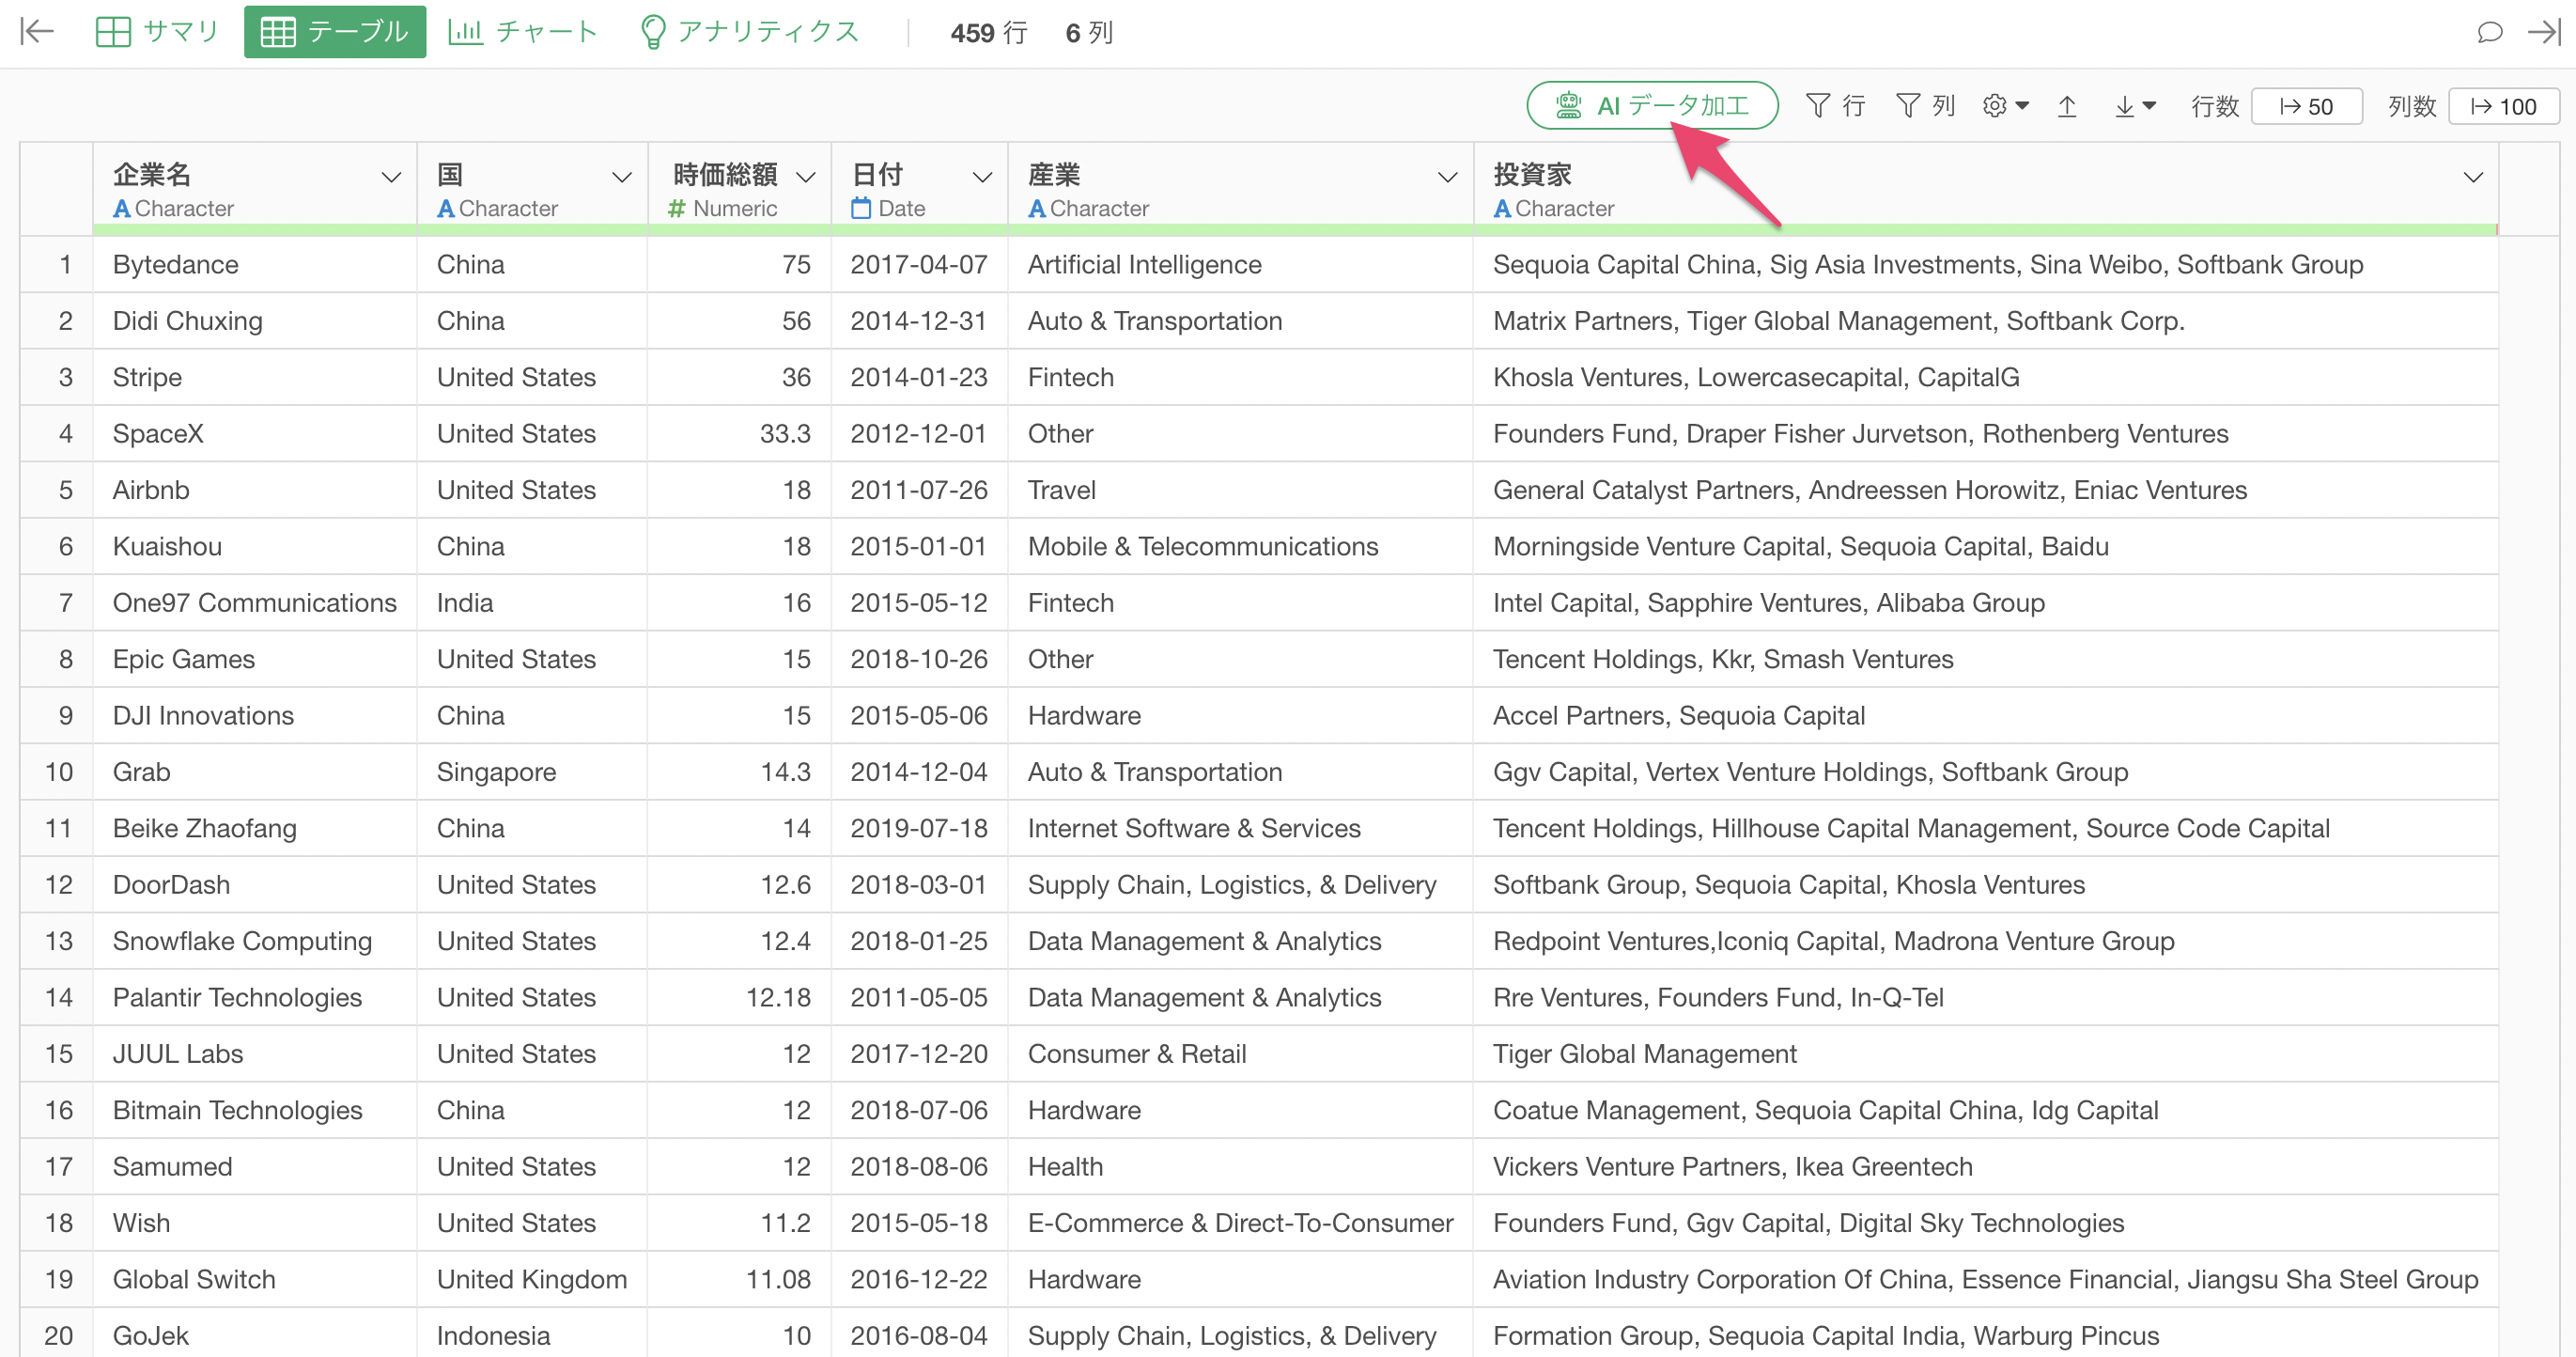Click the Travel industry cell
The image size is (2576, 1357).
(1240, 490)
